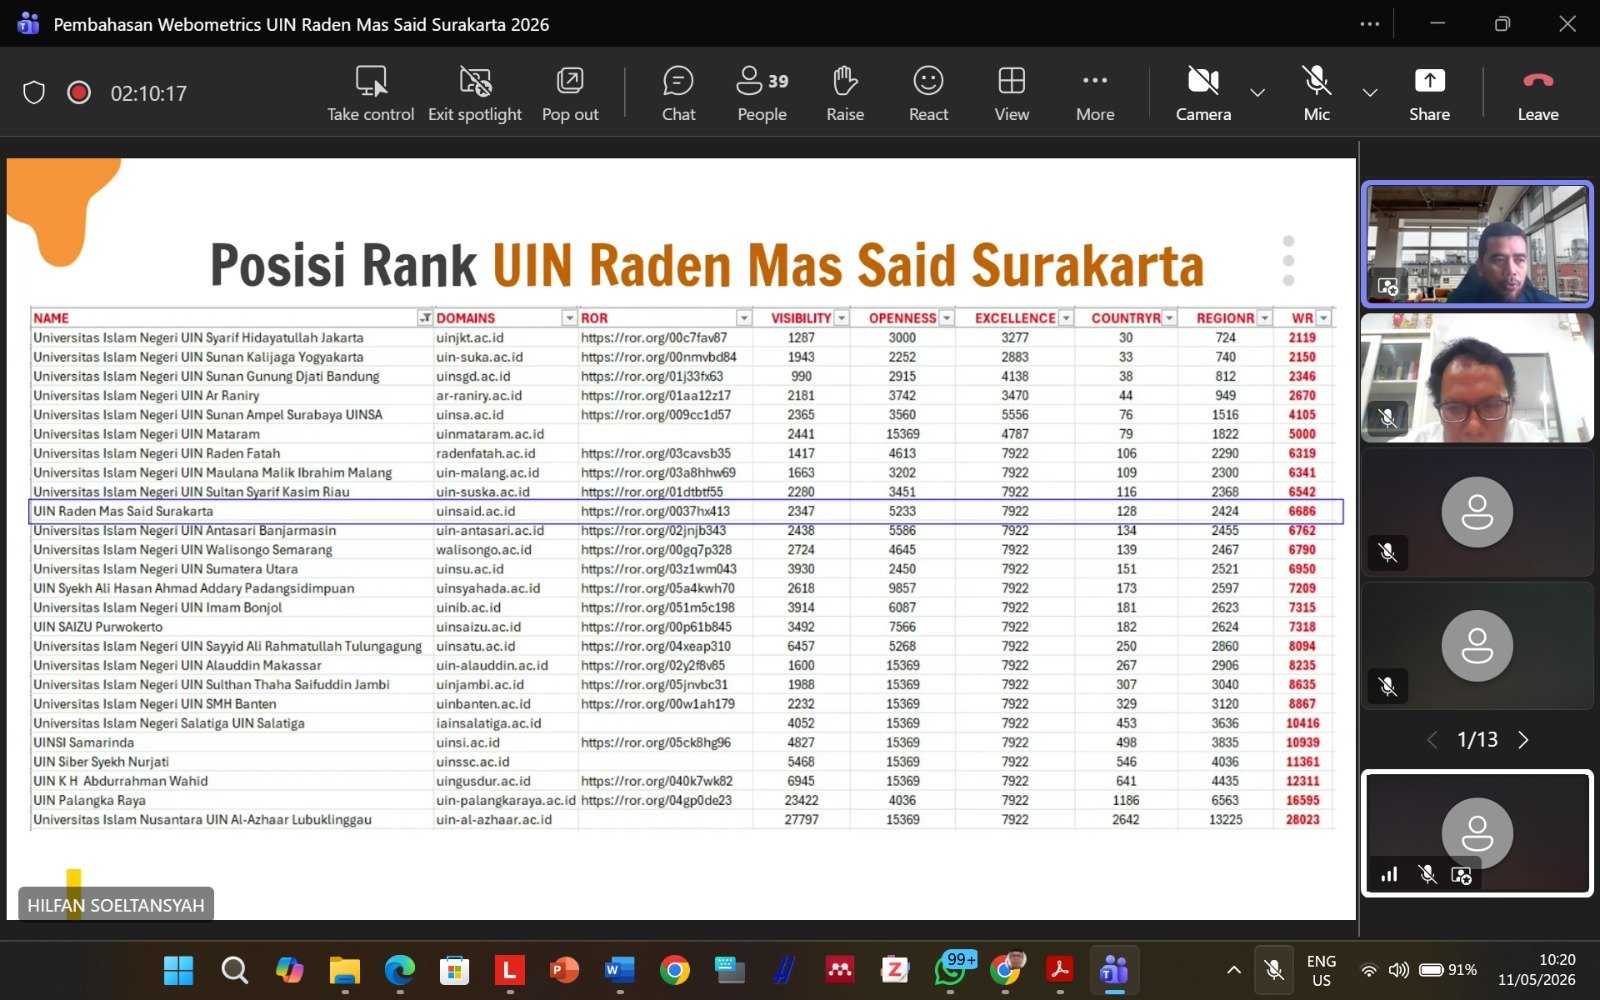Open Windows Search from the taskbar

[x=234, y=970]
